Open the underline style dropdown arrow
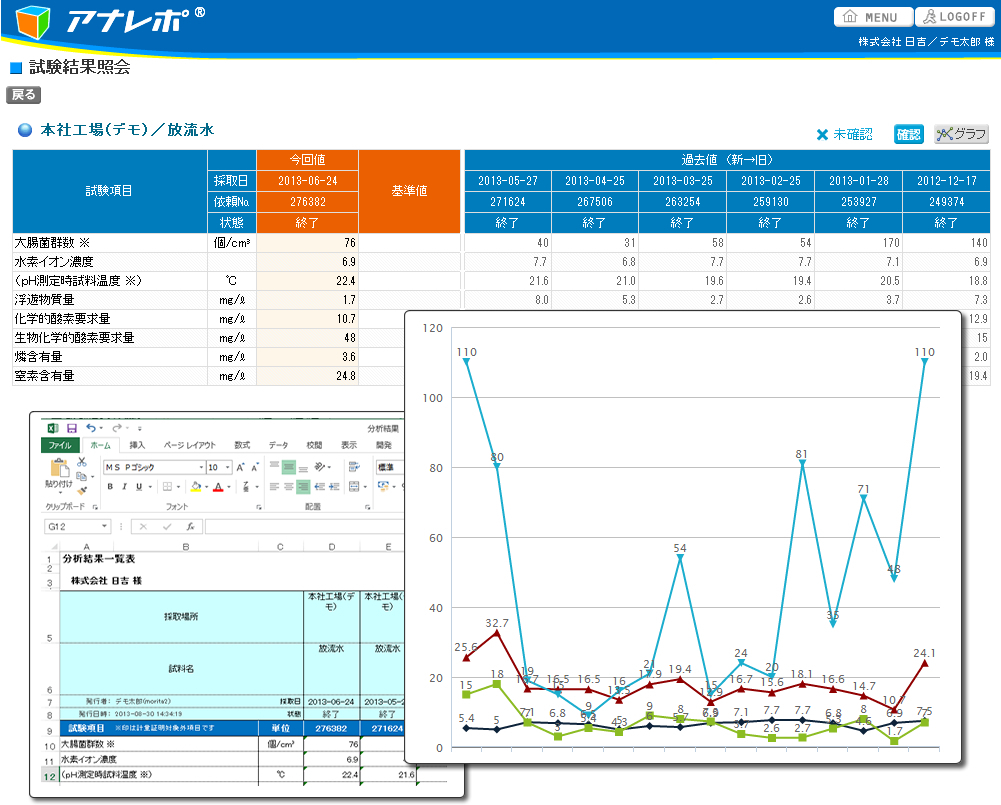Viewport: 1001px width, 805px height. (150, 487)
